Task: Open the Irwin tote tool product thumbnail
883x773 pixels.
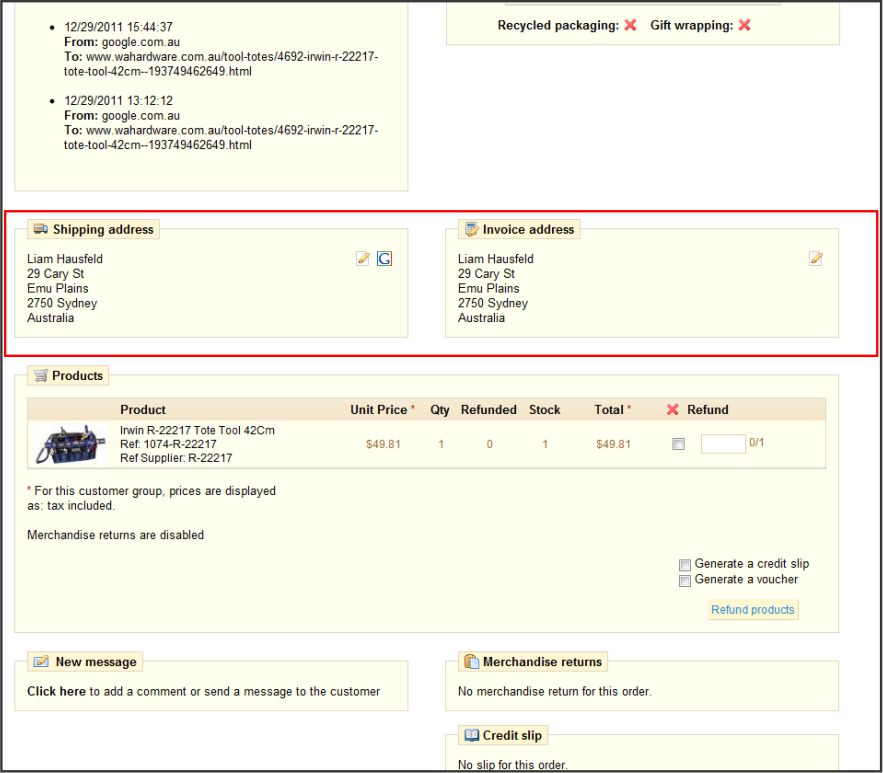Action: (70, 444)
